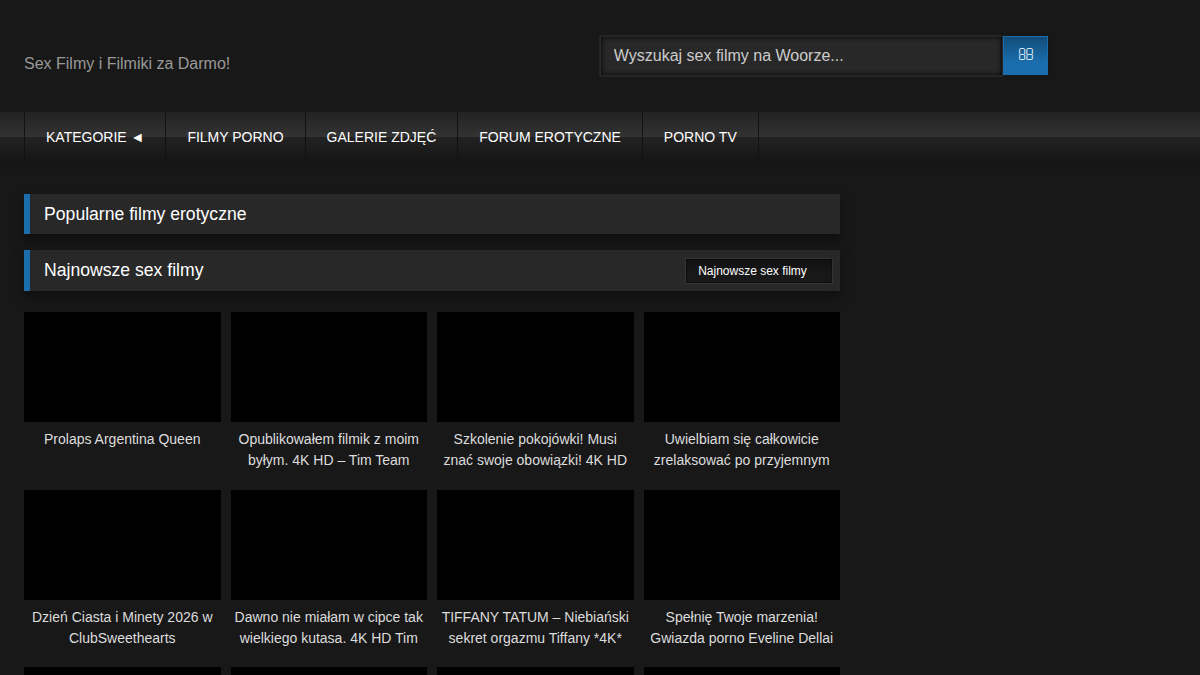
Task: Open thumbnail above 'Dzień Ciasta i Minety 2026'
Action: 122,545
